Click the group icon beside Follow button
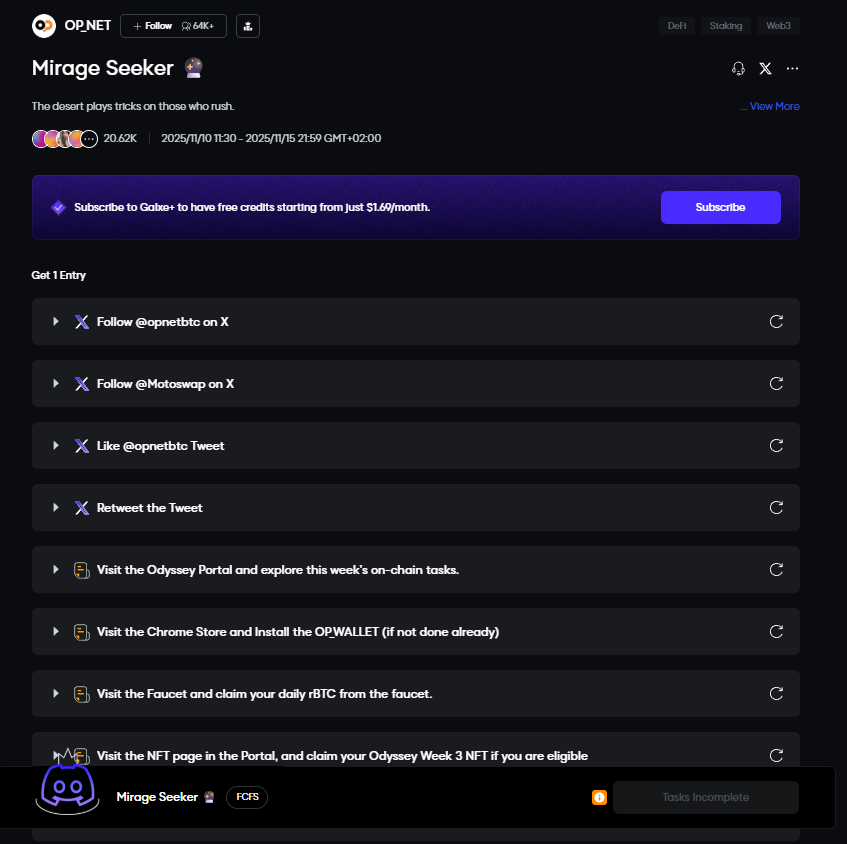The width and height of the screenshot is (847, 844). click(248, 26)
